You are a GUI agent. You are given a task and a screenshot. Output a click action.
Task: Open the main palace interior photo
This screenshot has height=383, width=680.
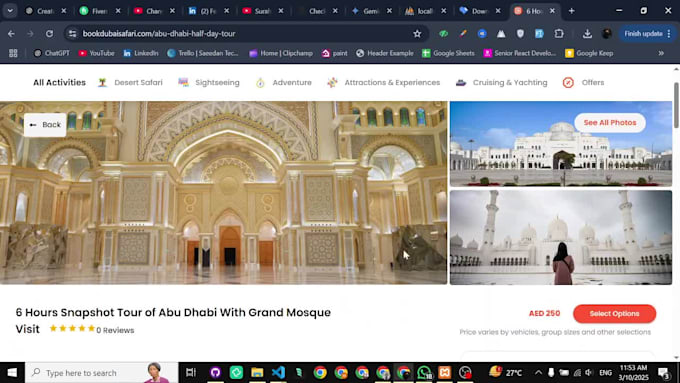tap(223, 193)
